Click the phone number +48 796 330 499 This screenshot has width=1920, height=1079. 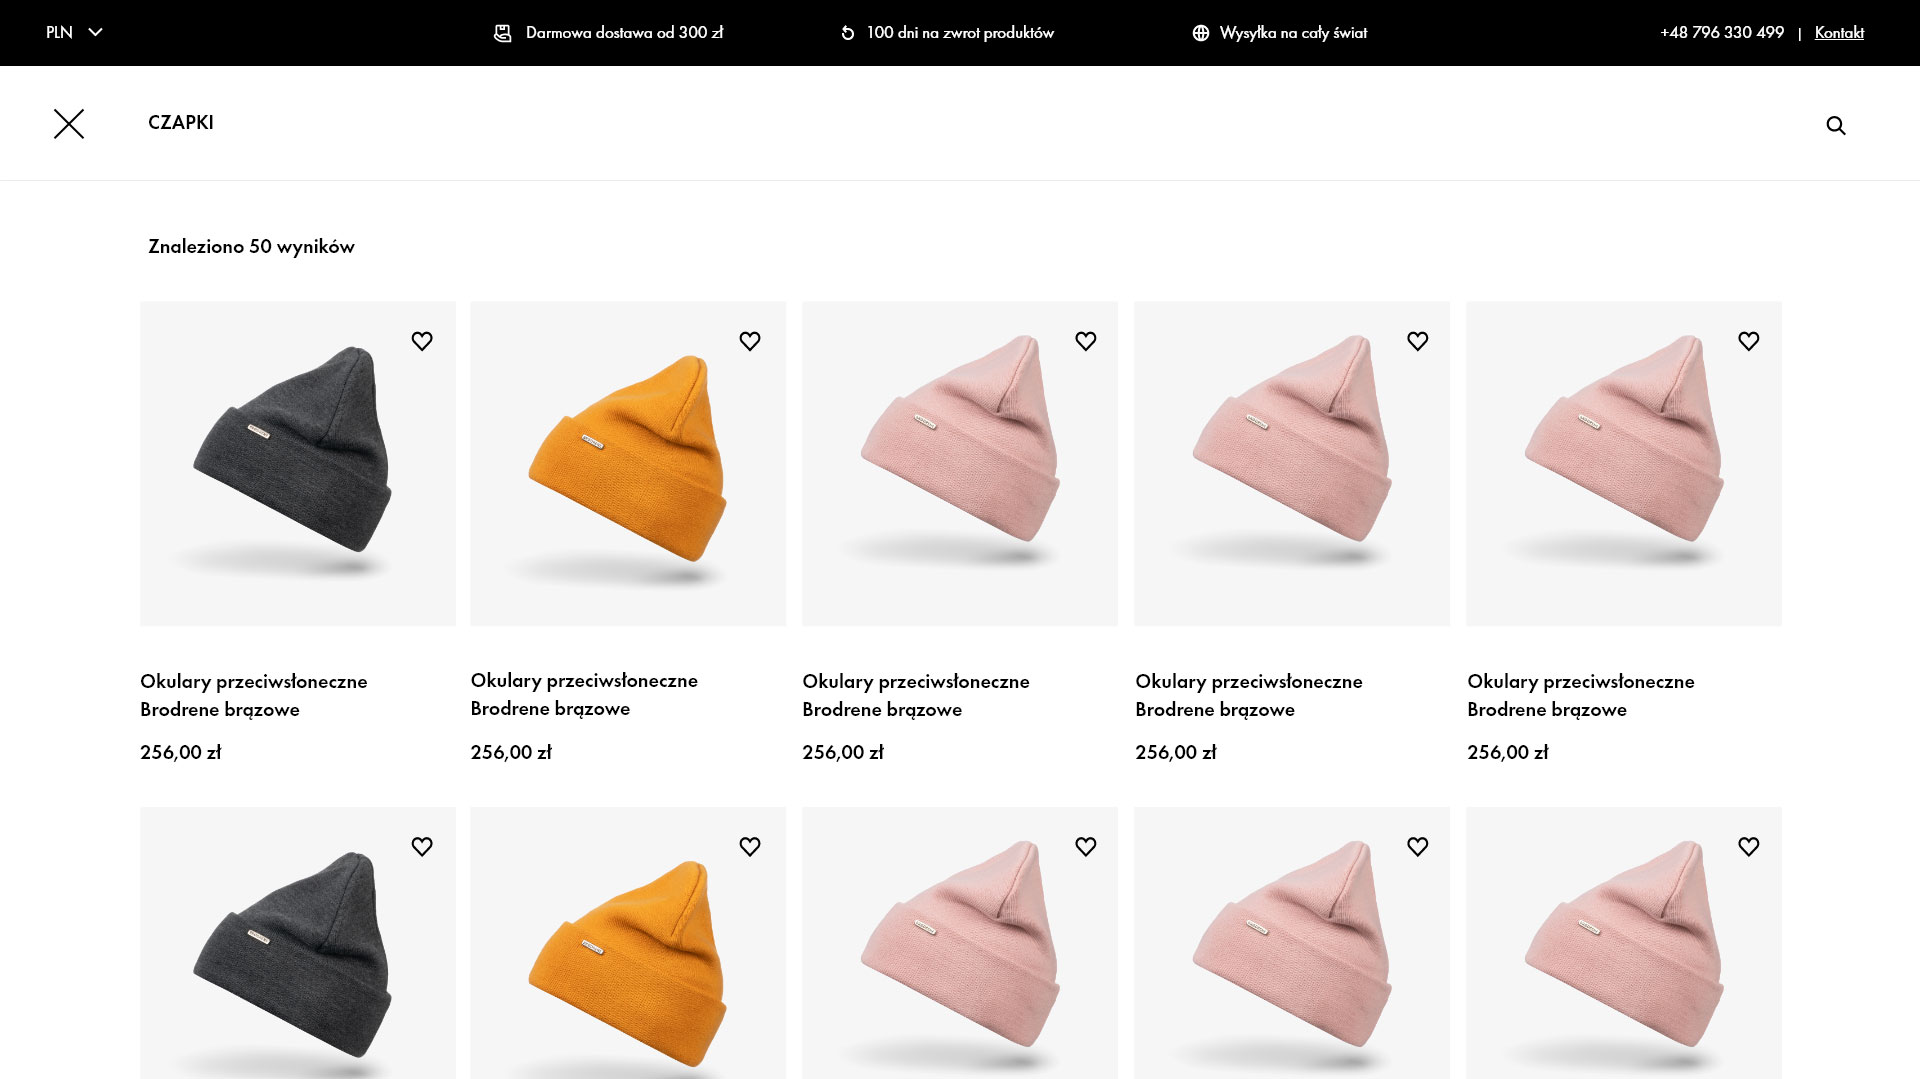click(1721, 32)
